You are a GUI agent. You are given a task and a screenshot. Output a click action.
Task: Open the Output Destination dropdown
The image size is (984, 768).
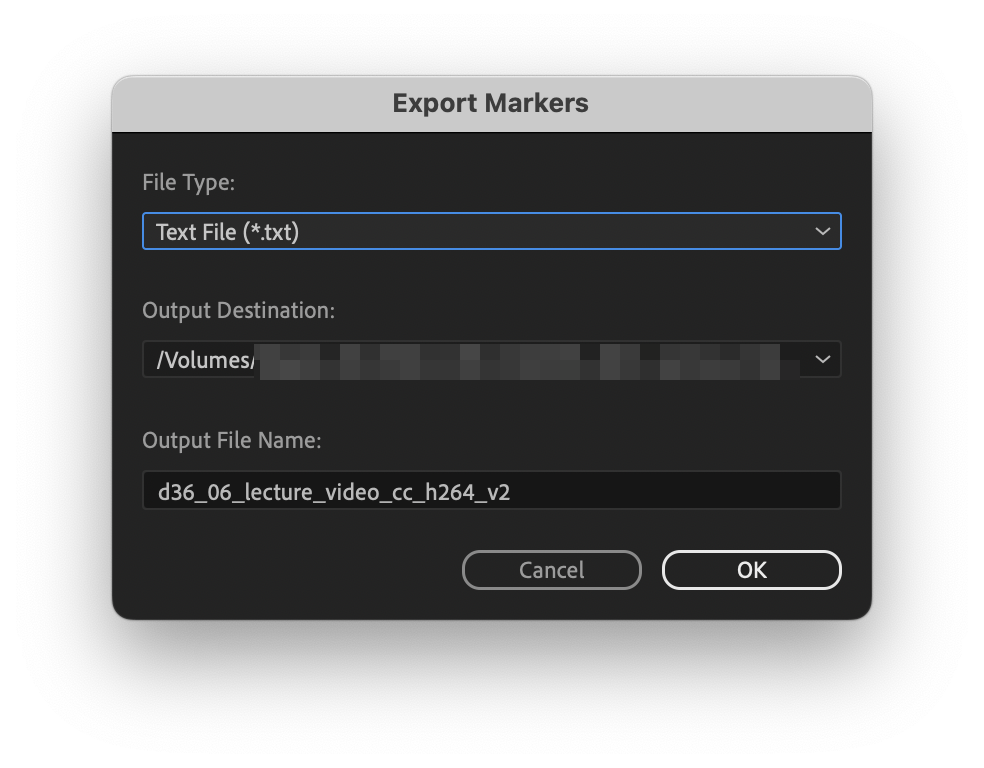click(x=491, y=359)
